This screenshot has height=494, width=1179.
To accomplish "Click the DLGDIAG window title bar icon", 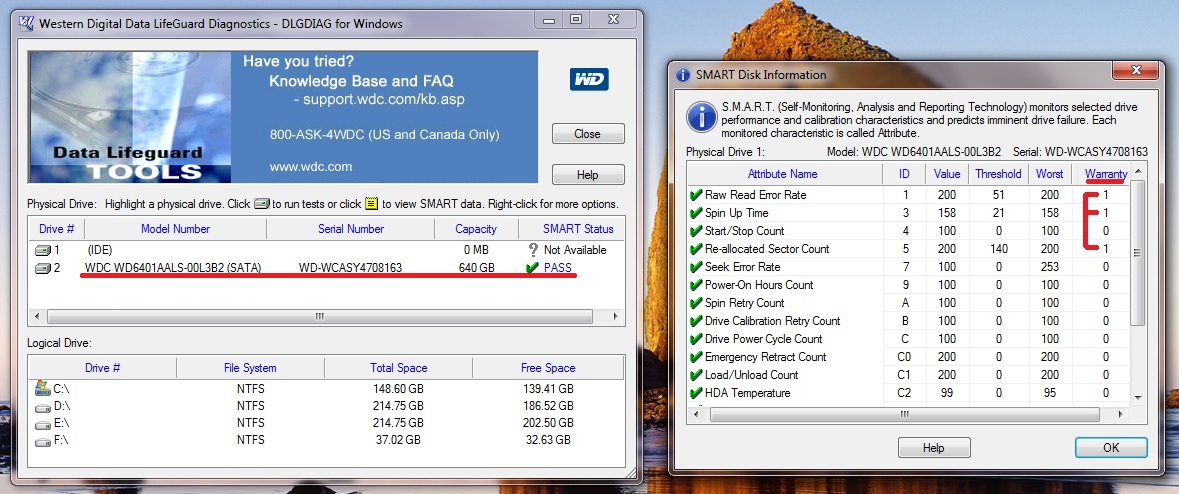I will (26, 23).
